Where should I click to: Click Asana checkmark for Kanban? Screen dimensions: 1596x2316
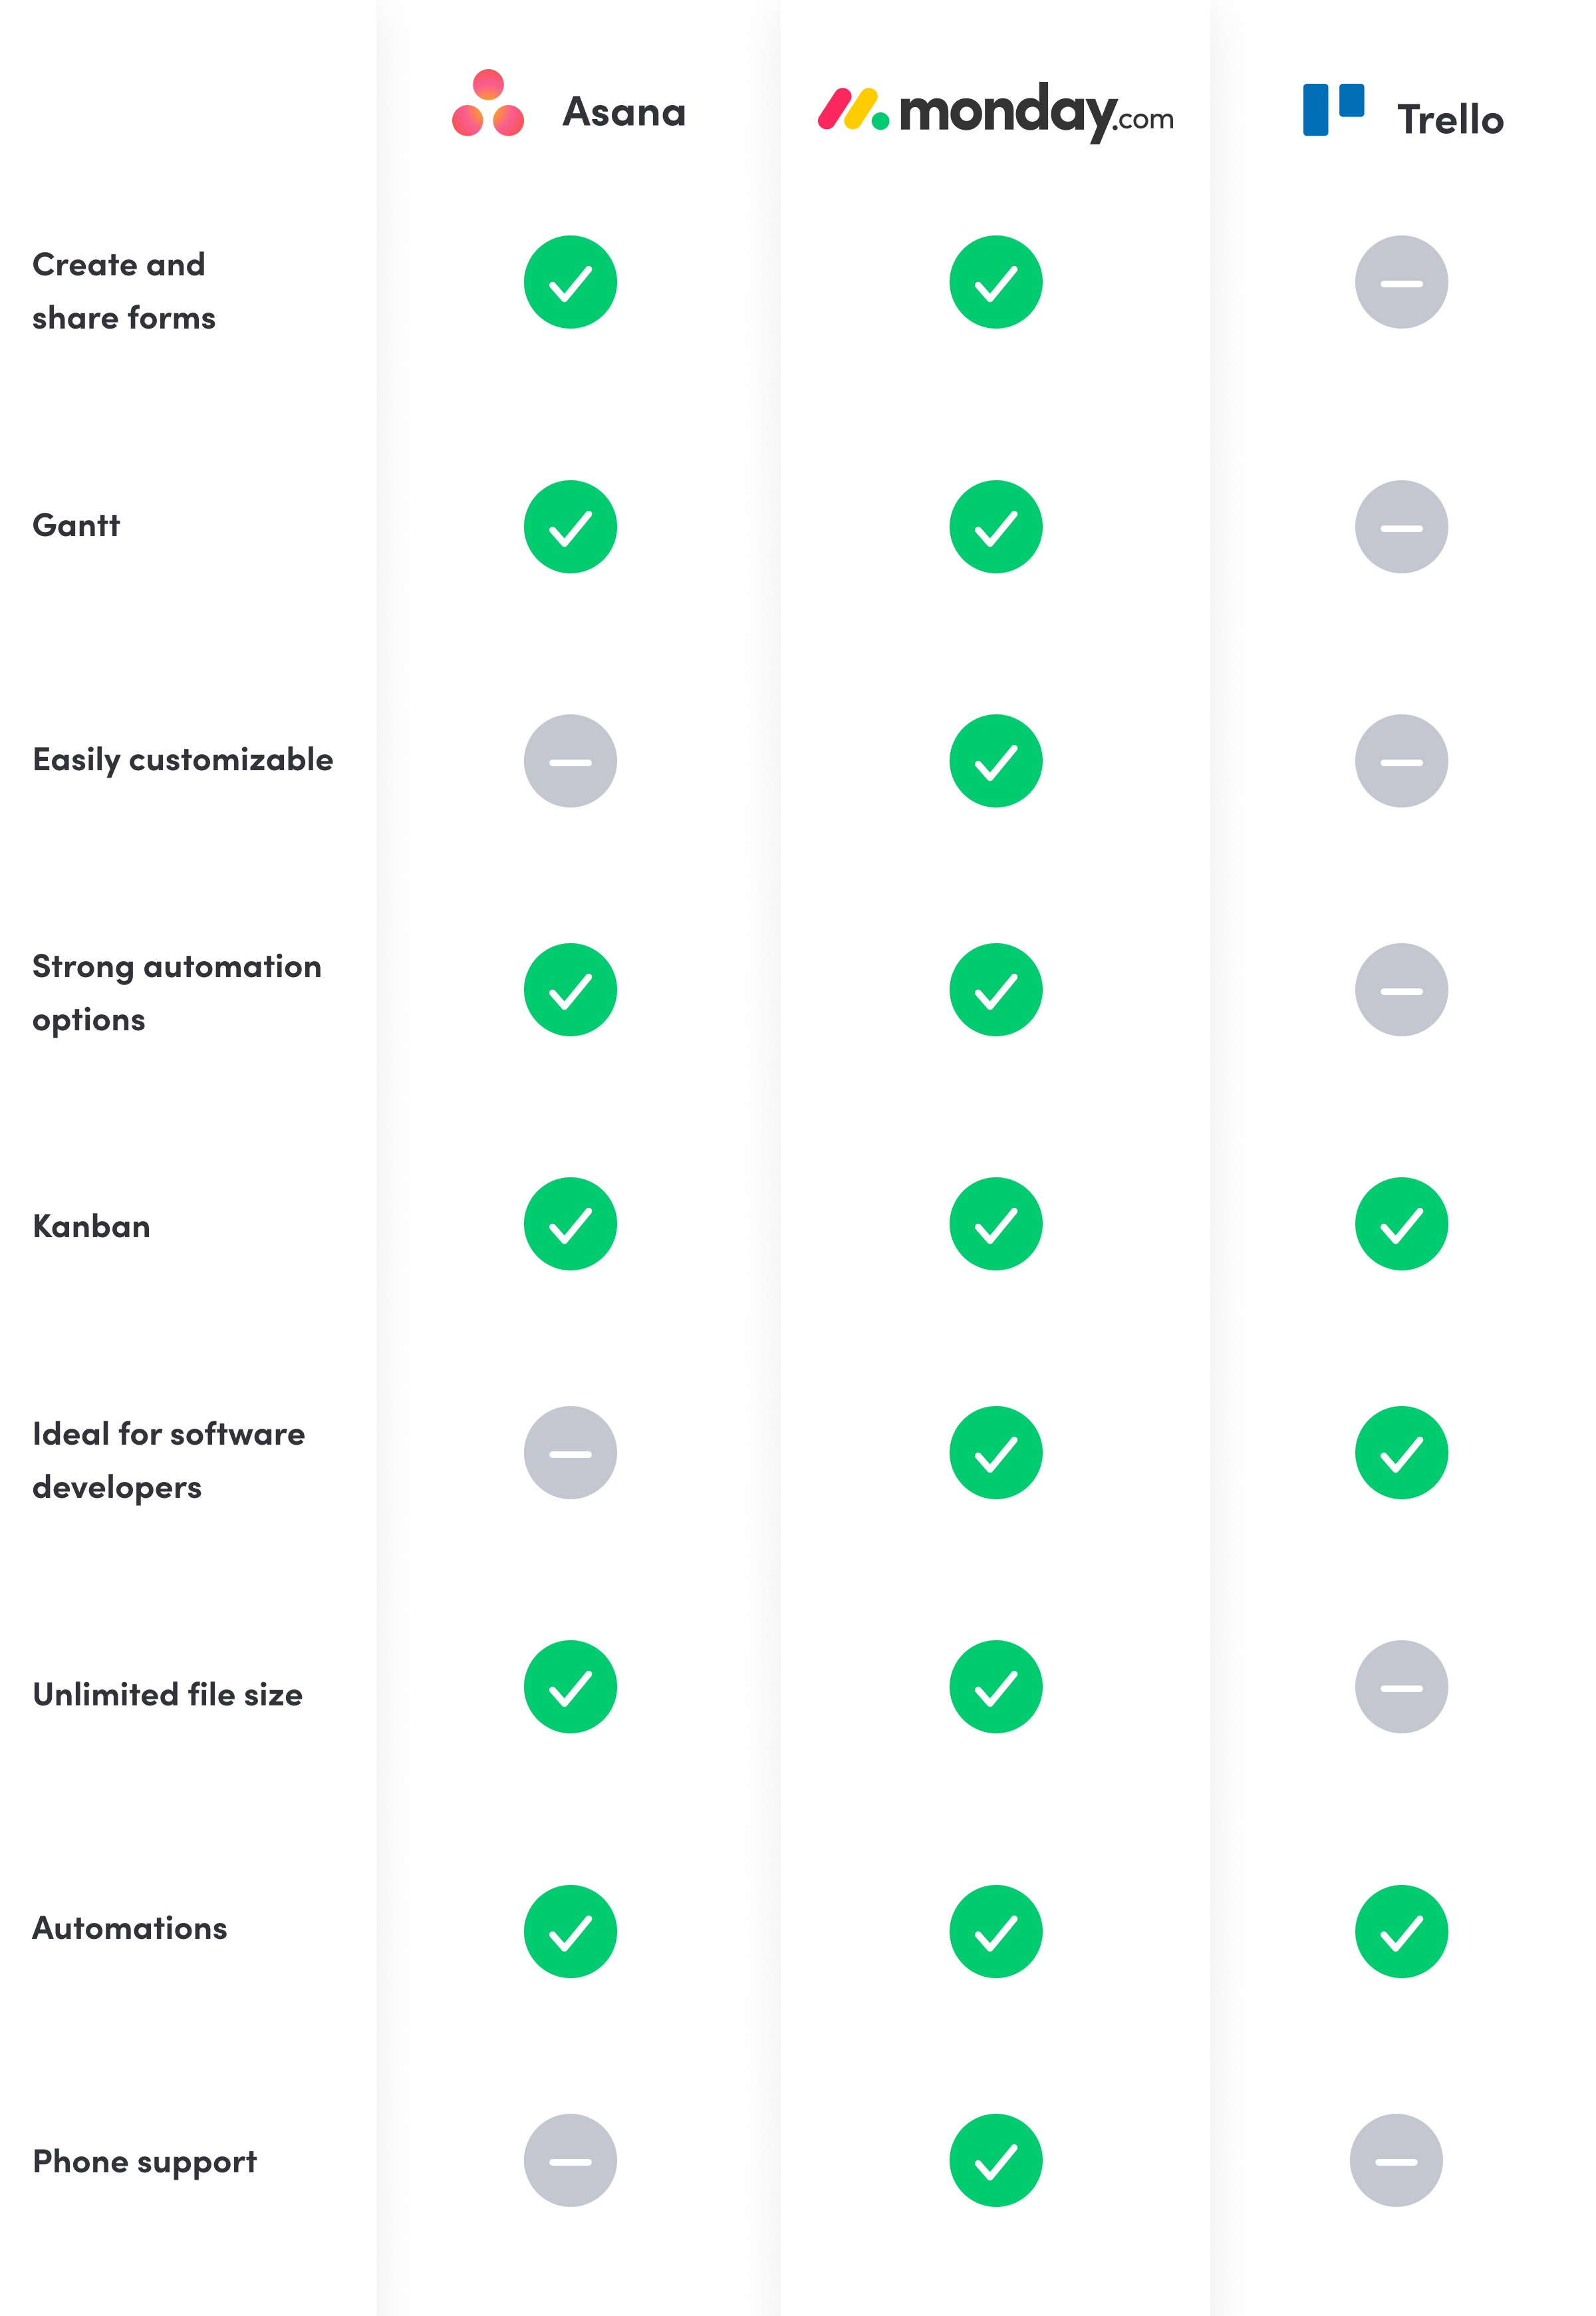[570, 1223]
